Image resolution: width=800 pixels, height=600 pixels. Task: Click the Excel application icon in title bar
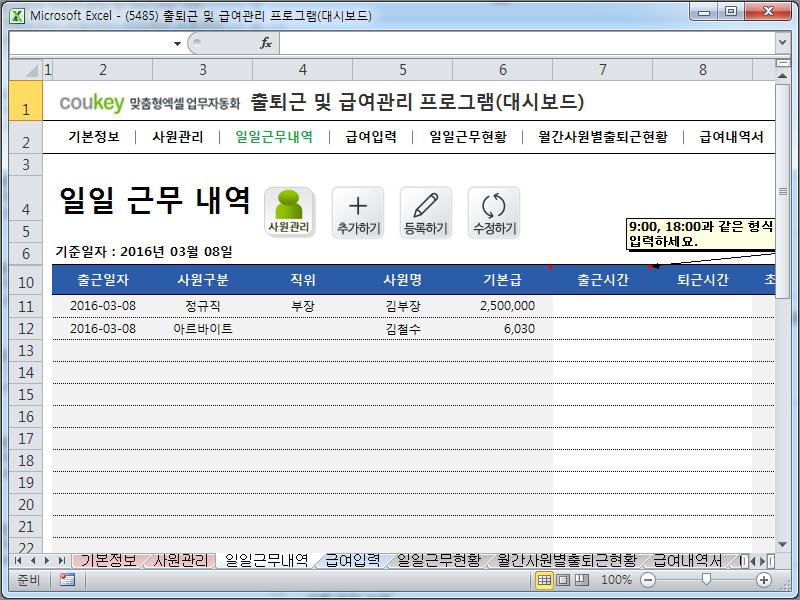click(x=17, y=16)
